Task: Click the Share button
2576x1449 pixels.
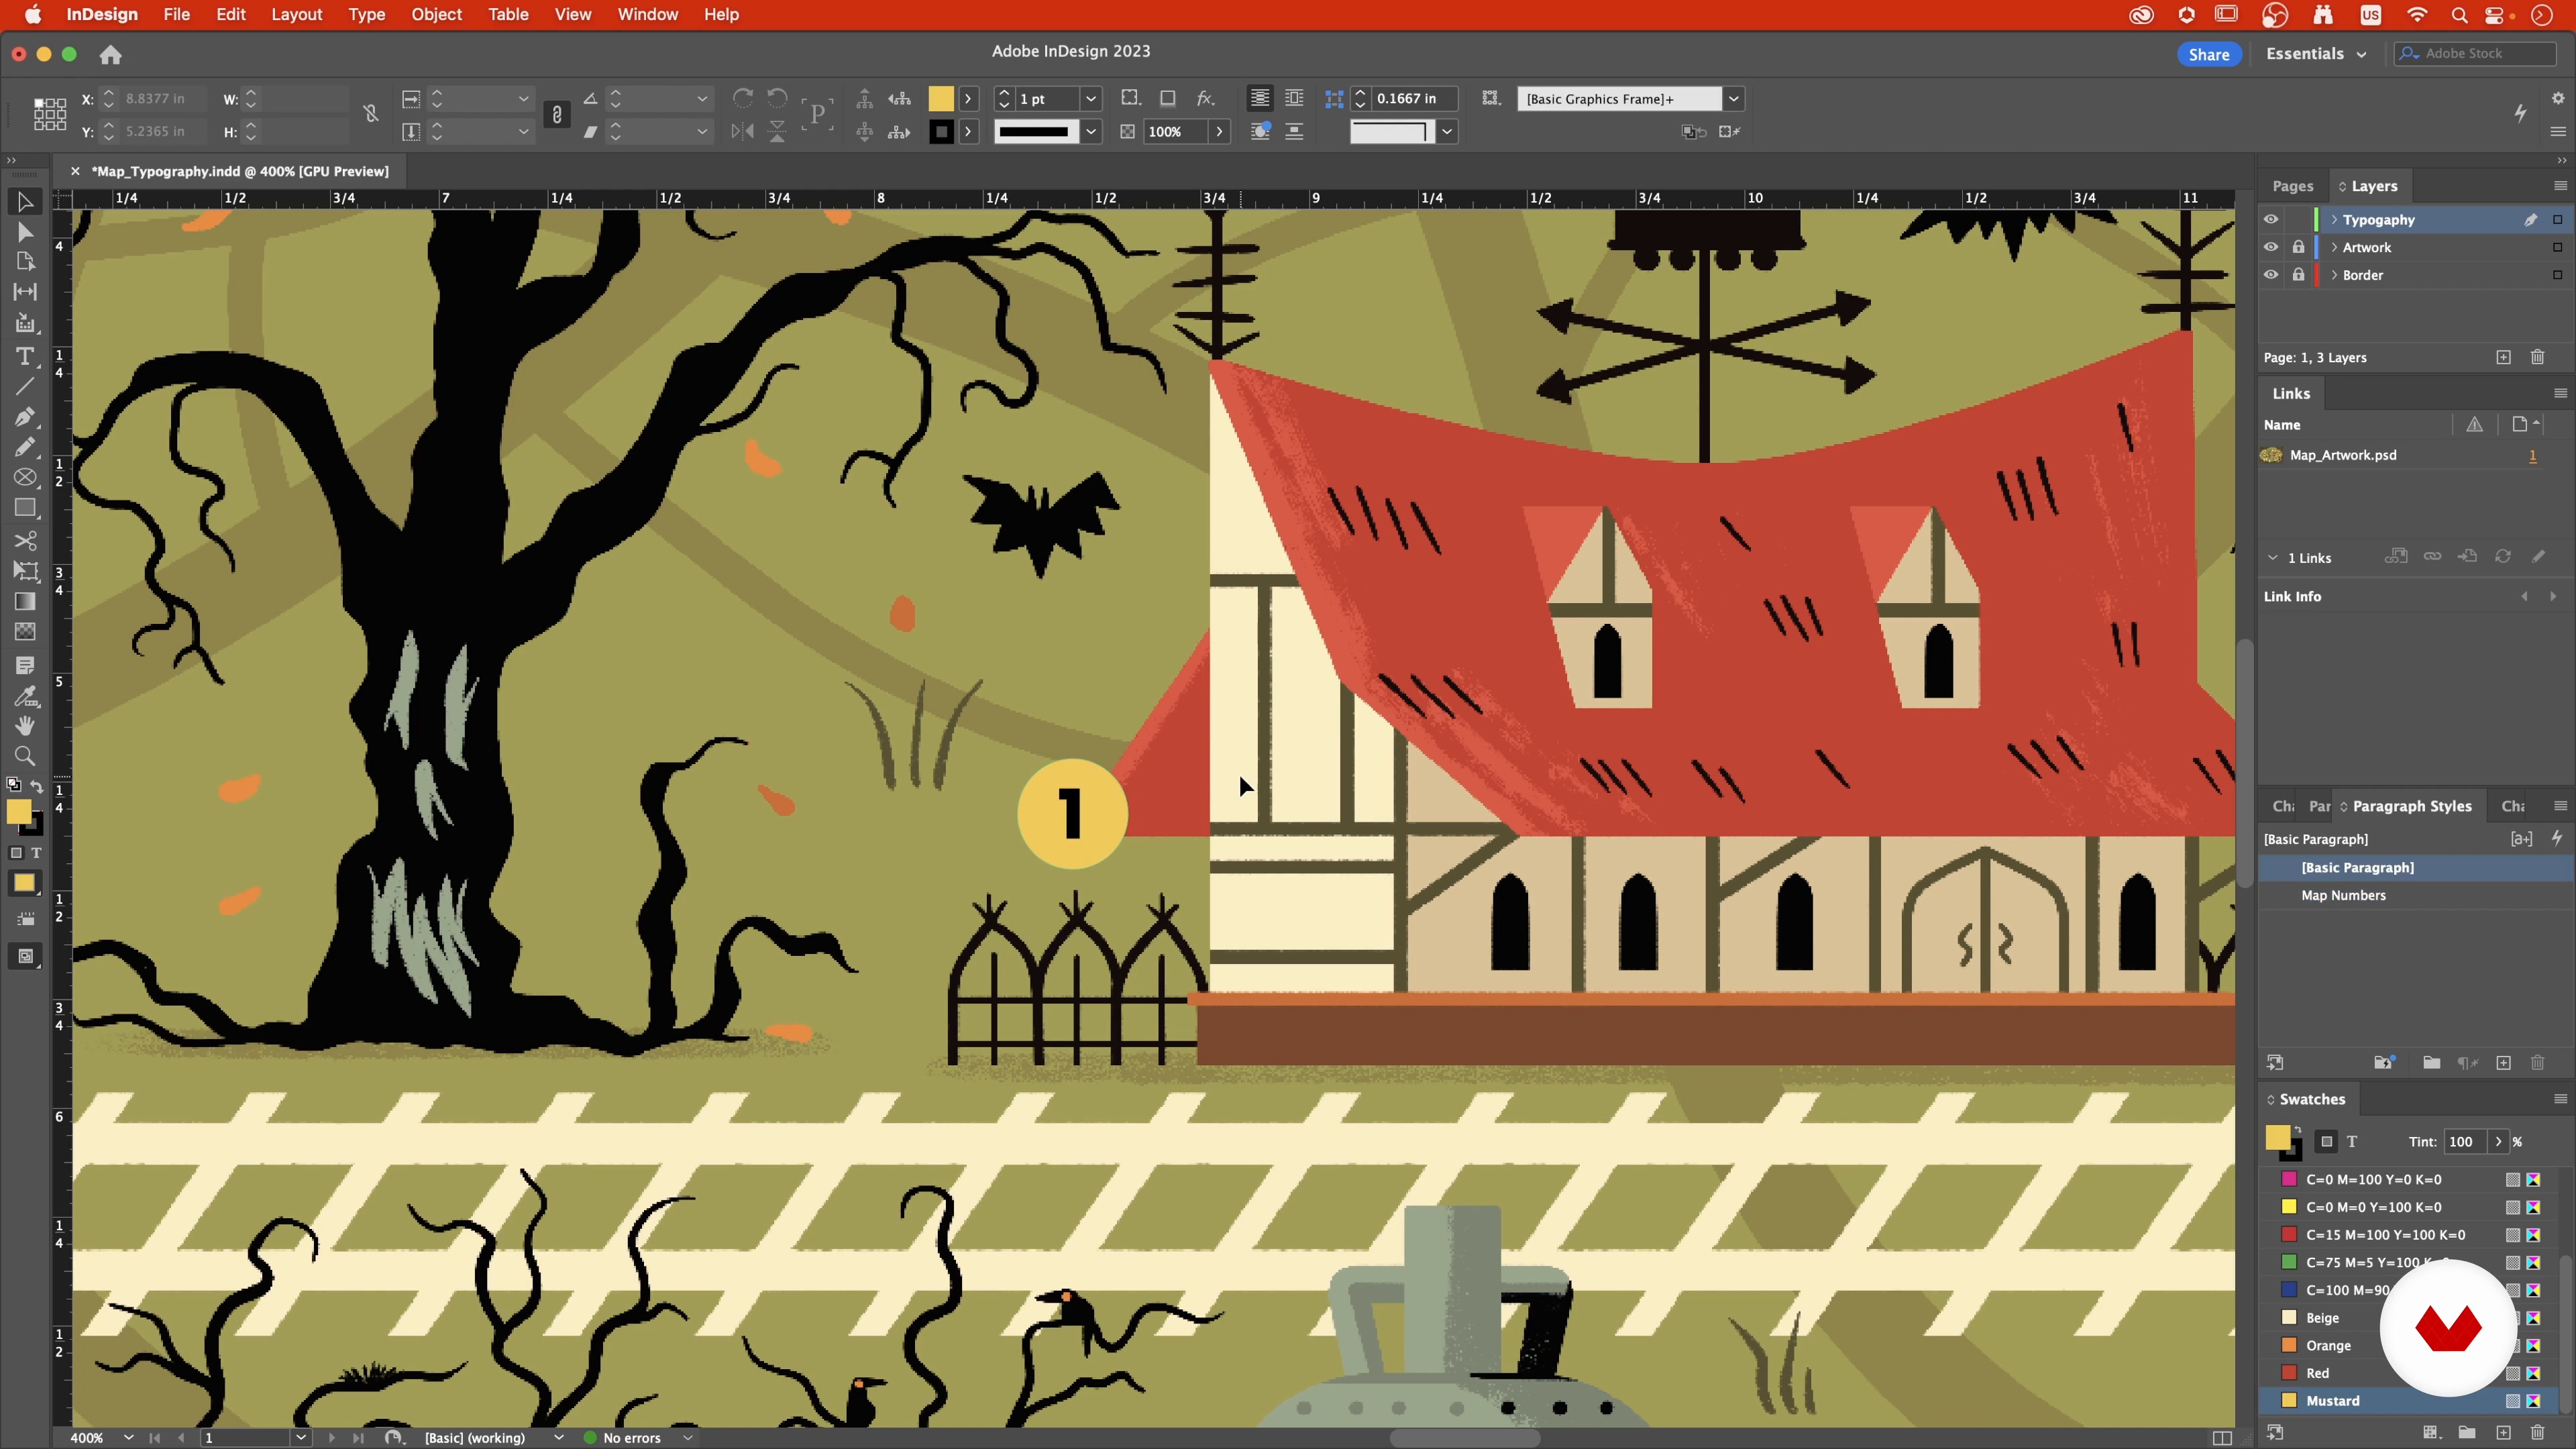Action: tap(2208, 54)
